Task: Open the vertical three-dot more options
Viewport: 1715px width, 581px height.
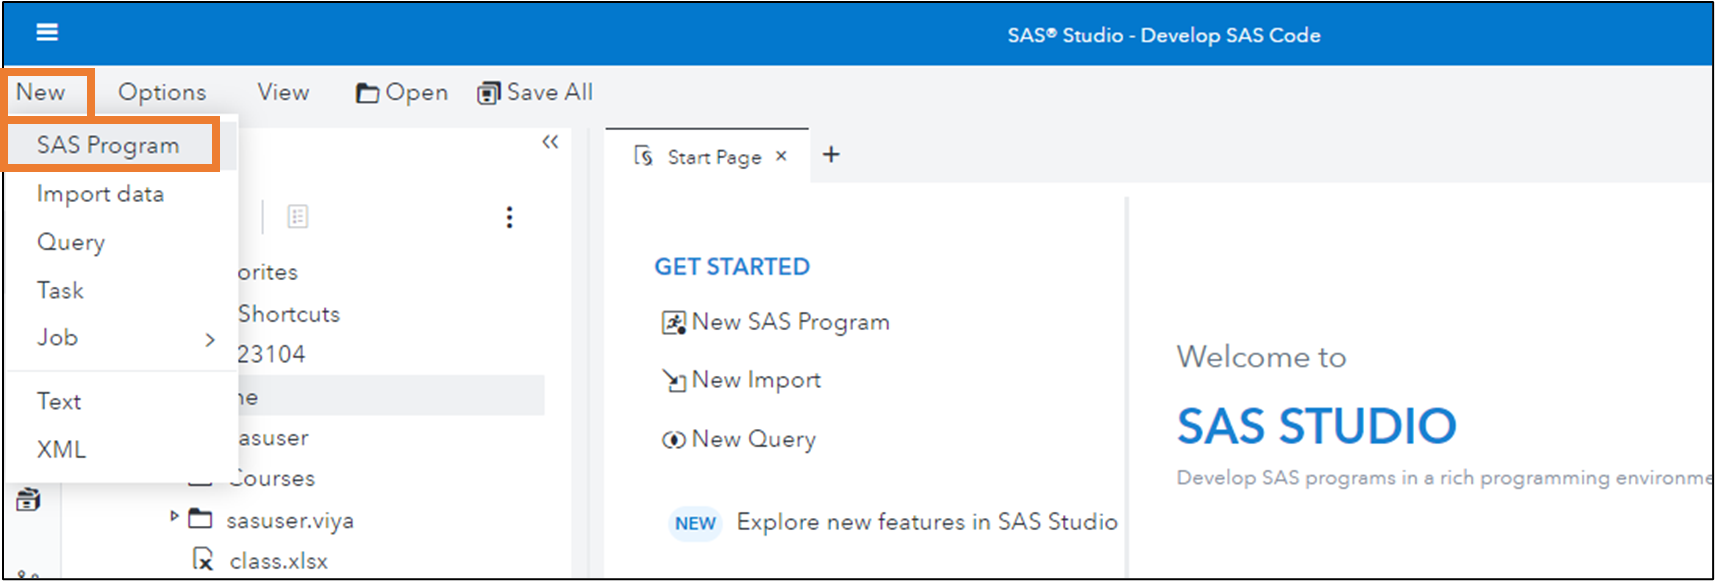Action: tap(510, 217)
